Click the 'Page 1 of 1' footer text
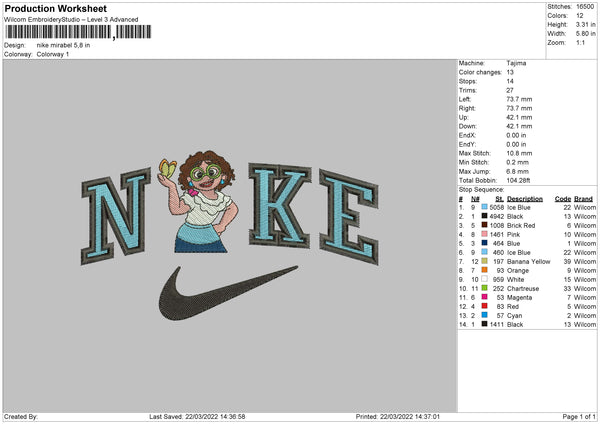 (579, 416)
